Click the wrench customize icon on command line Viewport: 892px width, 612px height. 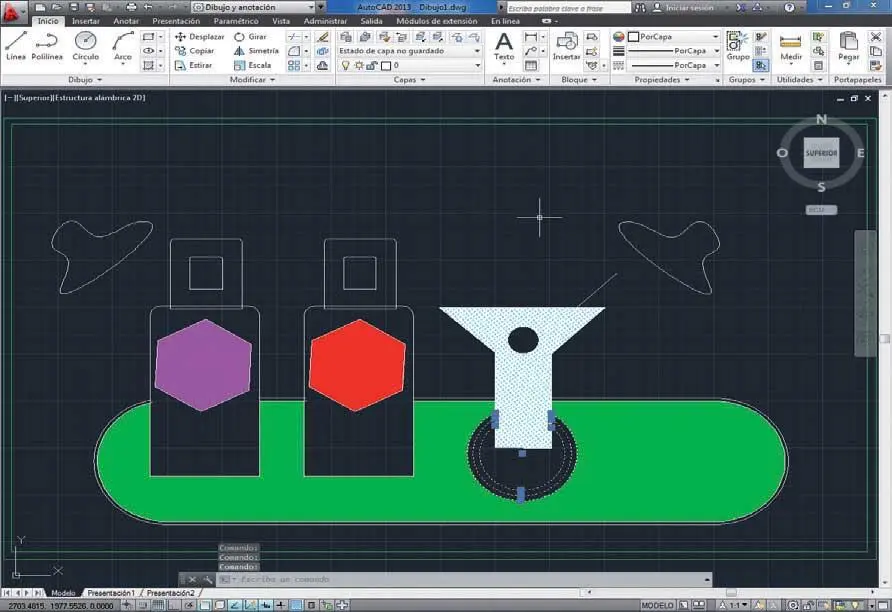[208, 580]
